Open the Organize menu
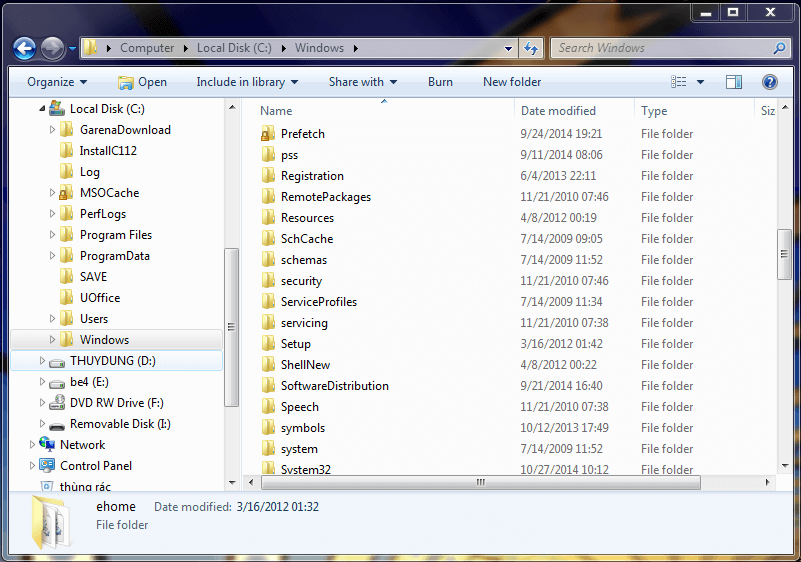This screenshot has height=562, width=801. tap(57, 82)
